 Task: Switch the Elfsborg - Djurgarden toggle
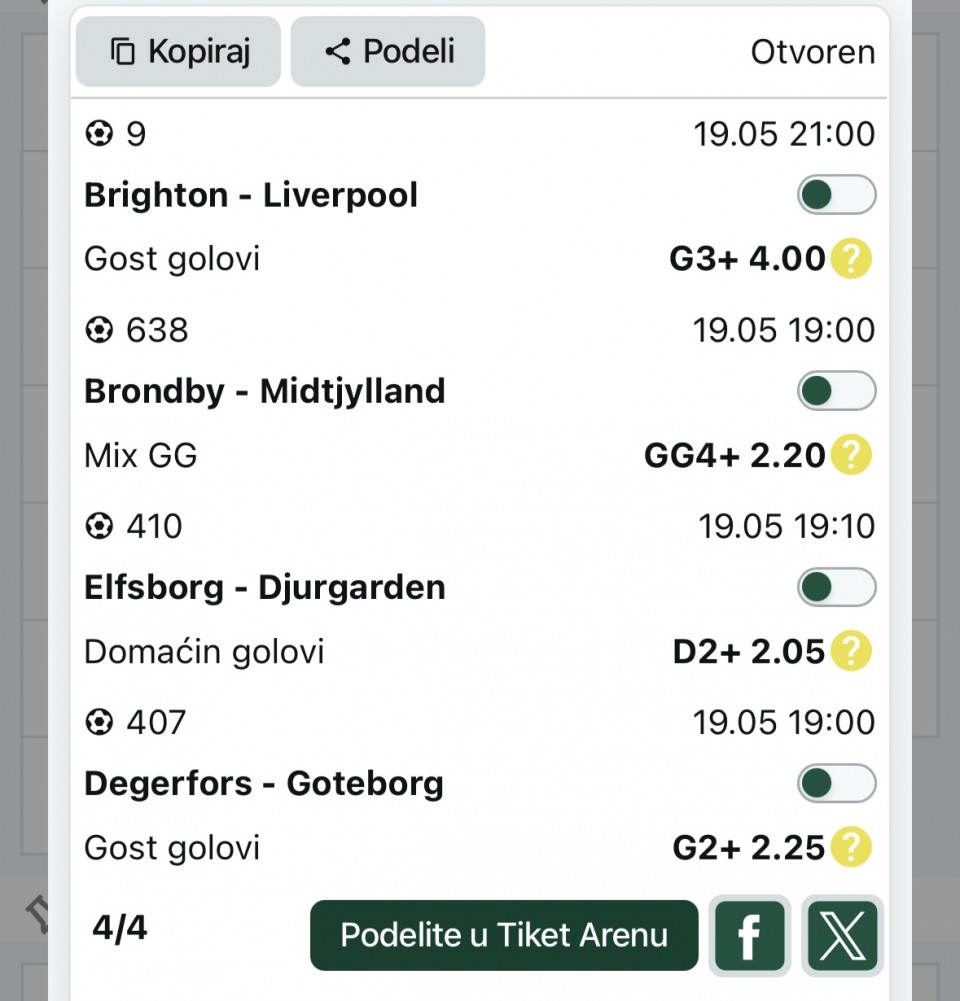(836, 587)
